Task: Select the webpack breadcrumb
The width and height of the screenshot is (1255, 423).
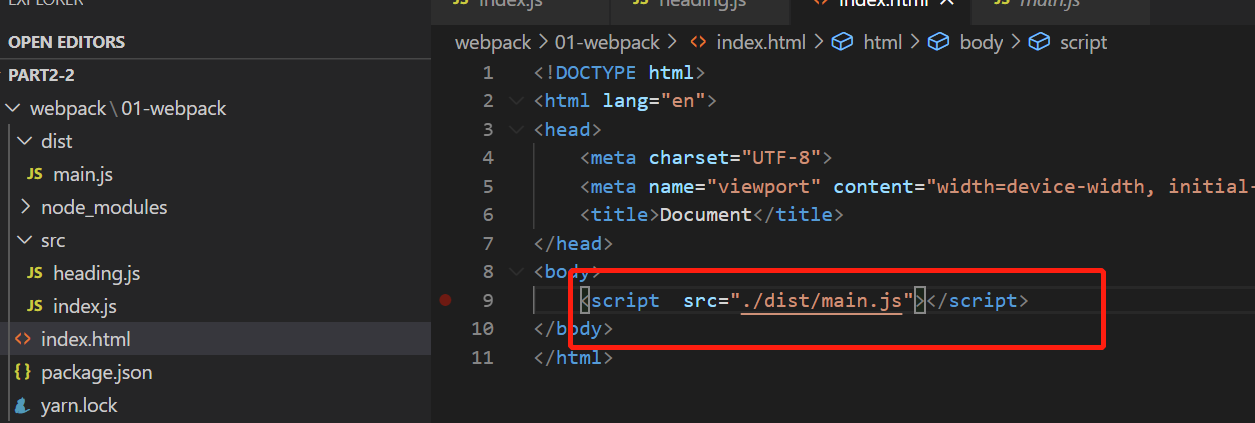Action: 494,42
